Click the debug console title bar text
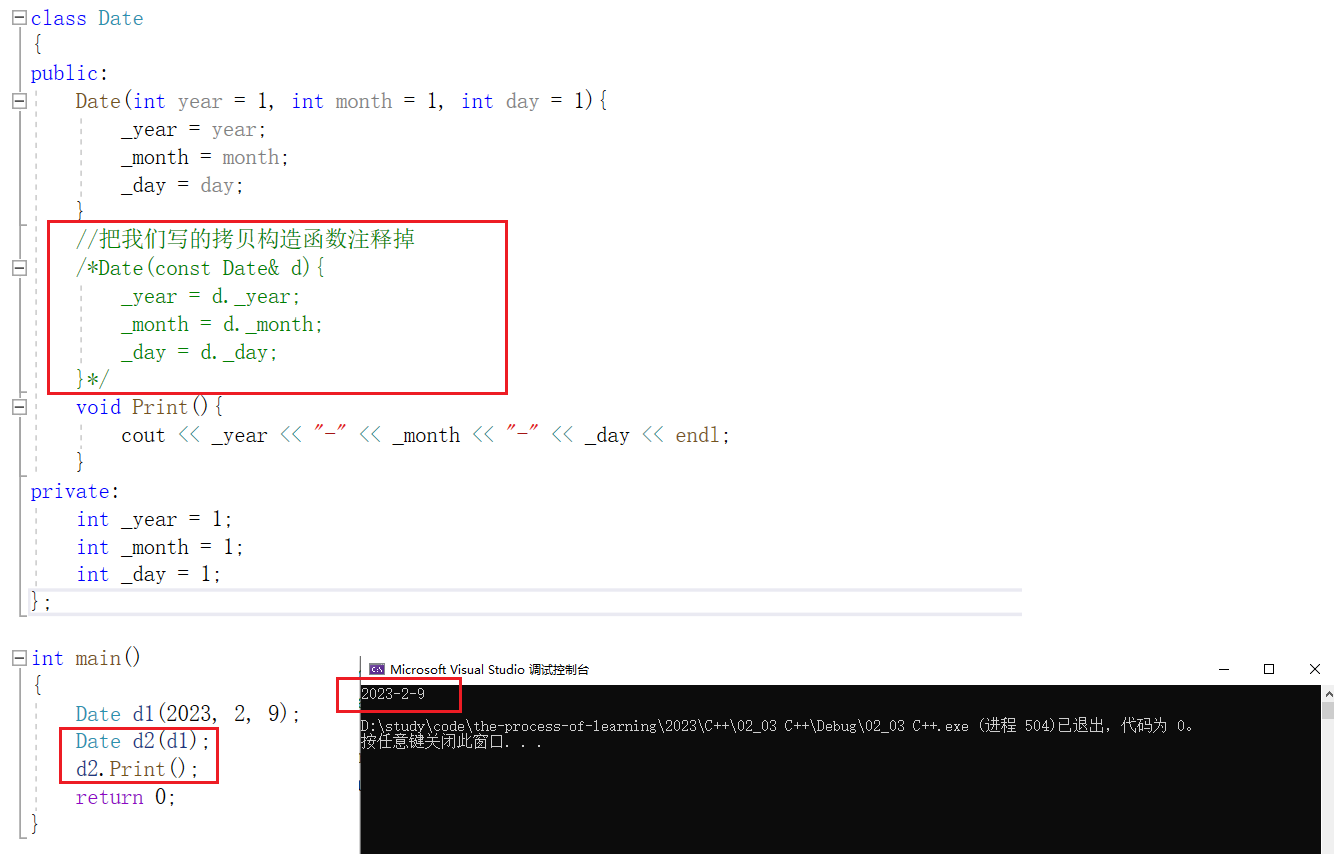This screenshot has width=1334, height=854. point(489,669)
